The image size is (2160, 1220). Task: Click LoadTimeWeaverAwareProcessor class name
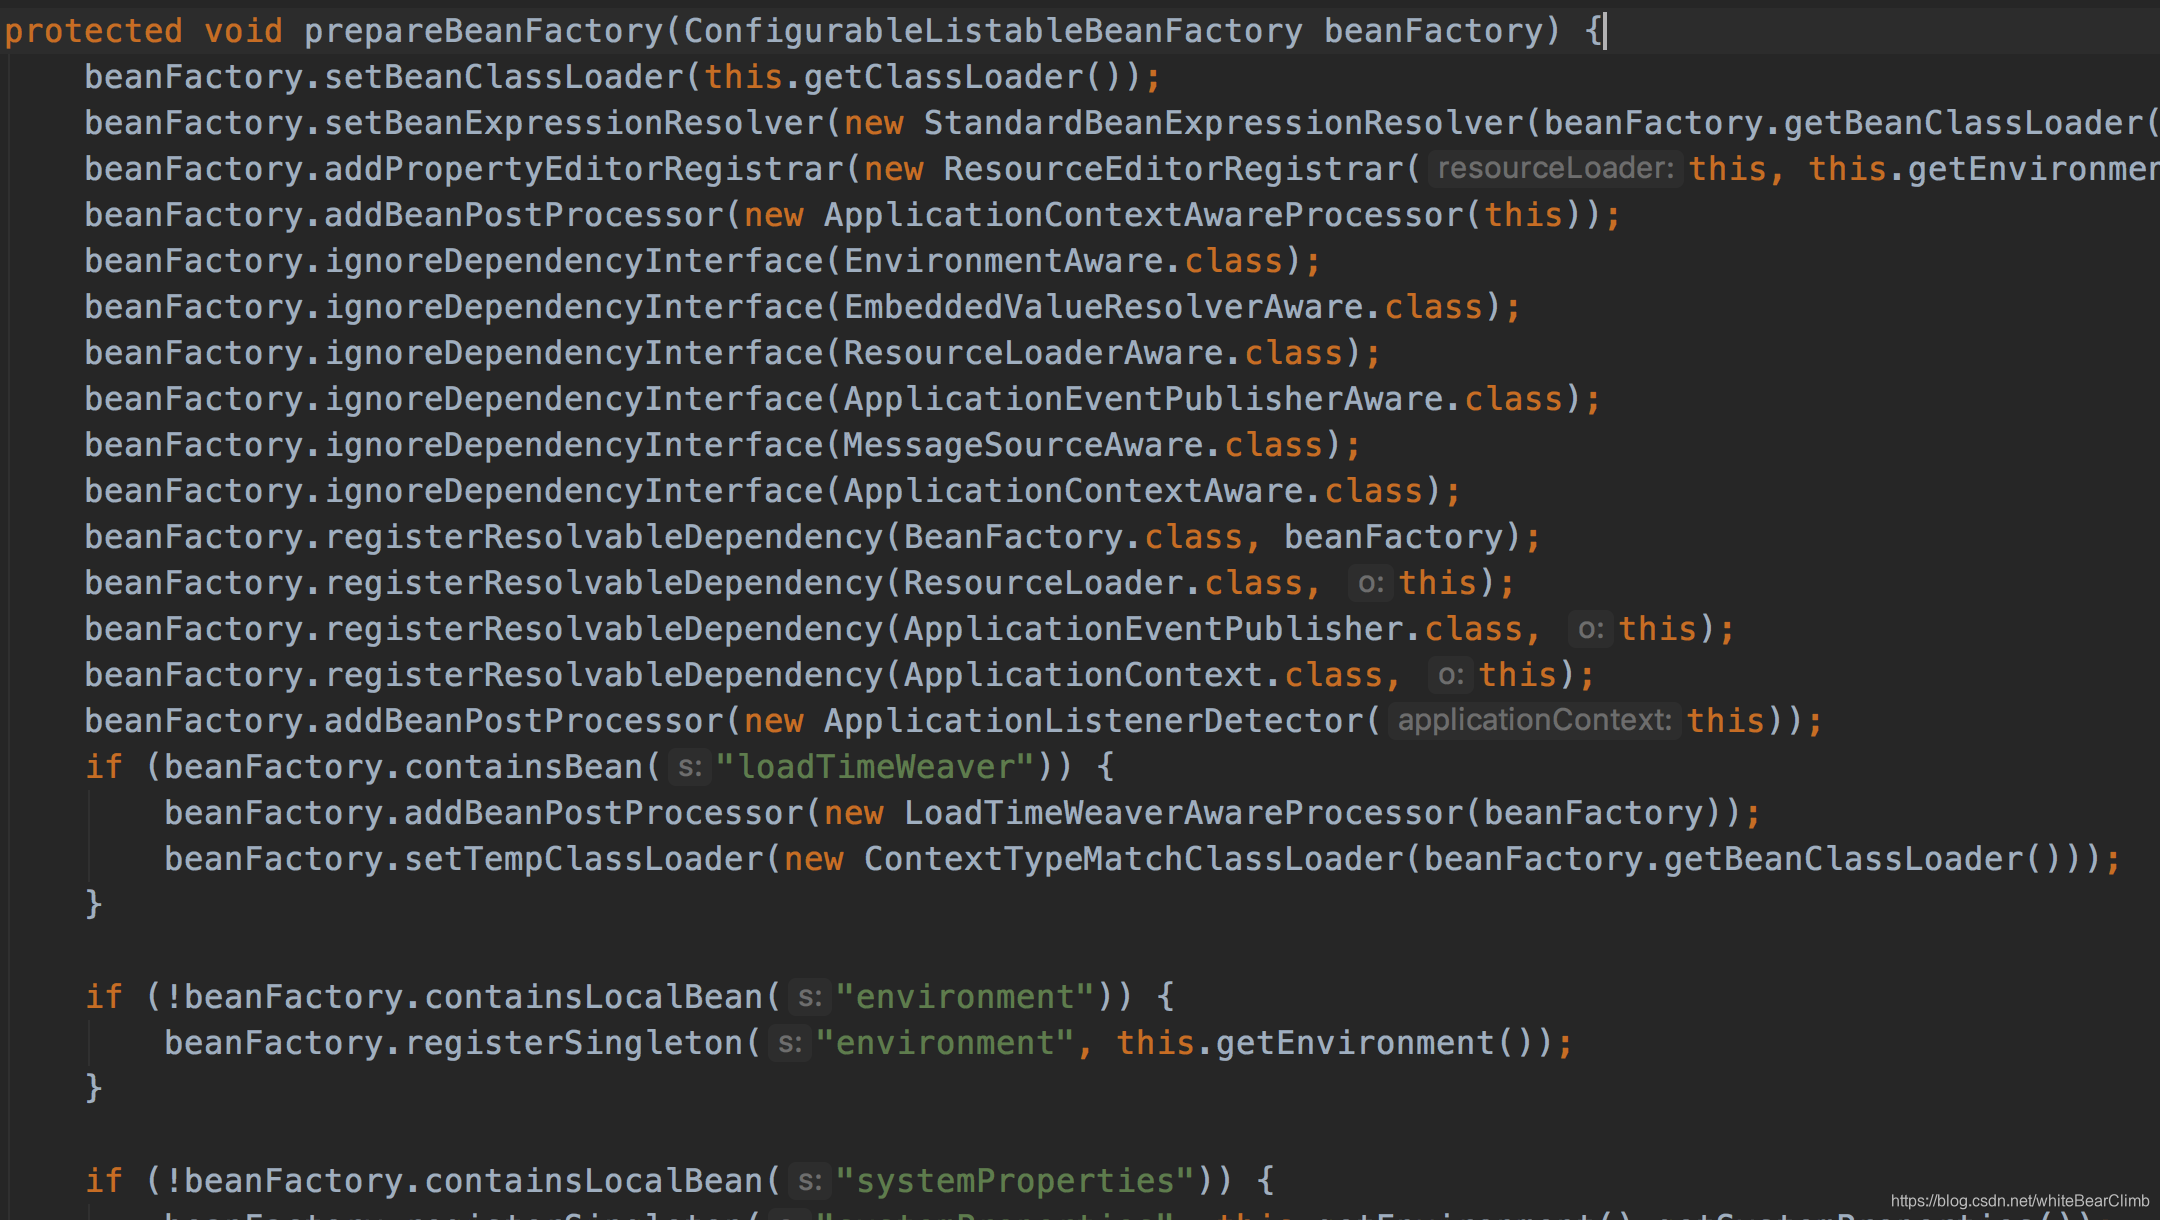pyautogui.click(x=1183, y=813)
